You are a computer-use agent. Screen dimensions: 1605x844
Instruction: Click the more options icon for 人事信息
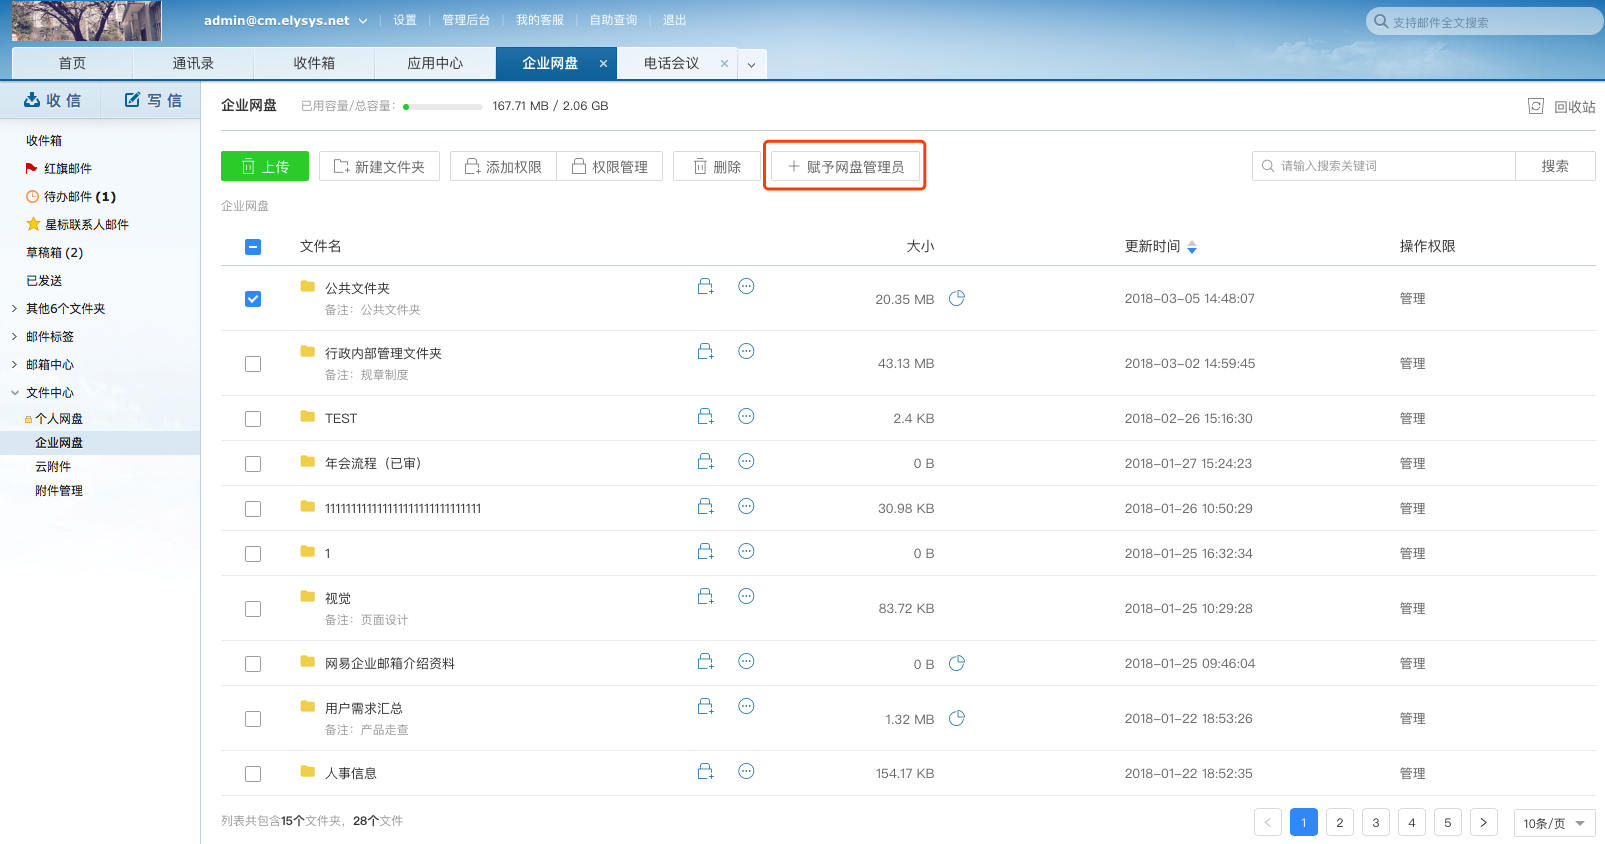pyautogui.click(x=746, y=771)
